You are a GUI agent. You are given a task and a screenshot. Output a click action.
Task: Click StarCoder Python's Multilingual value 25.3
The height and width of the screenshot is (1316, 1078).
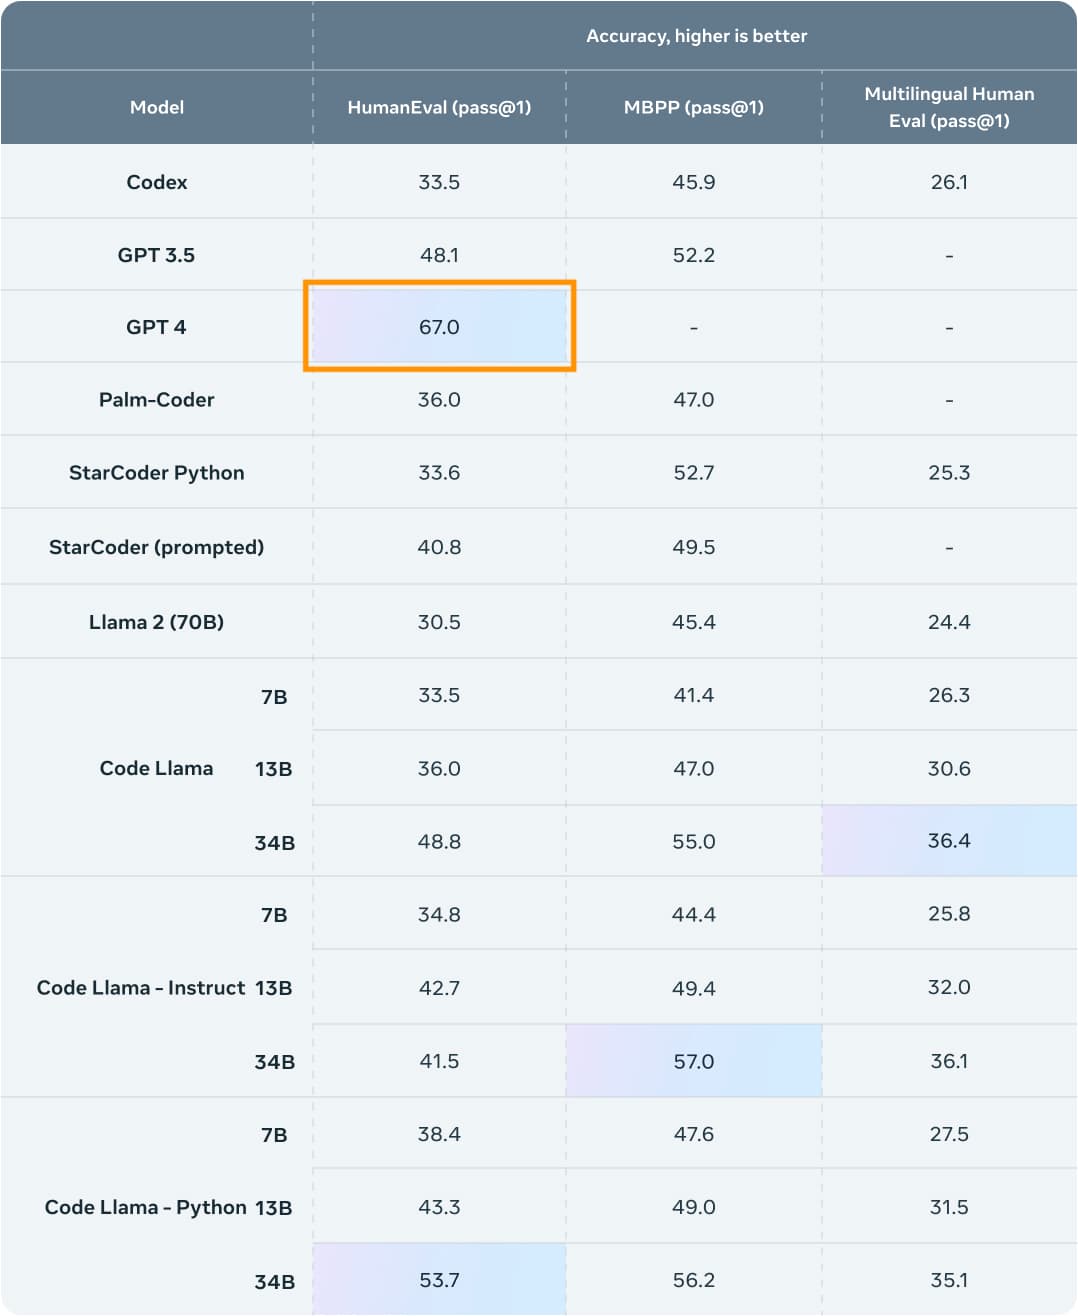(949, 473)
